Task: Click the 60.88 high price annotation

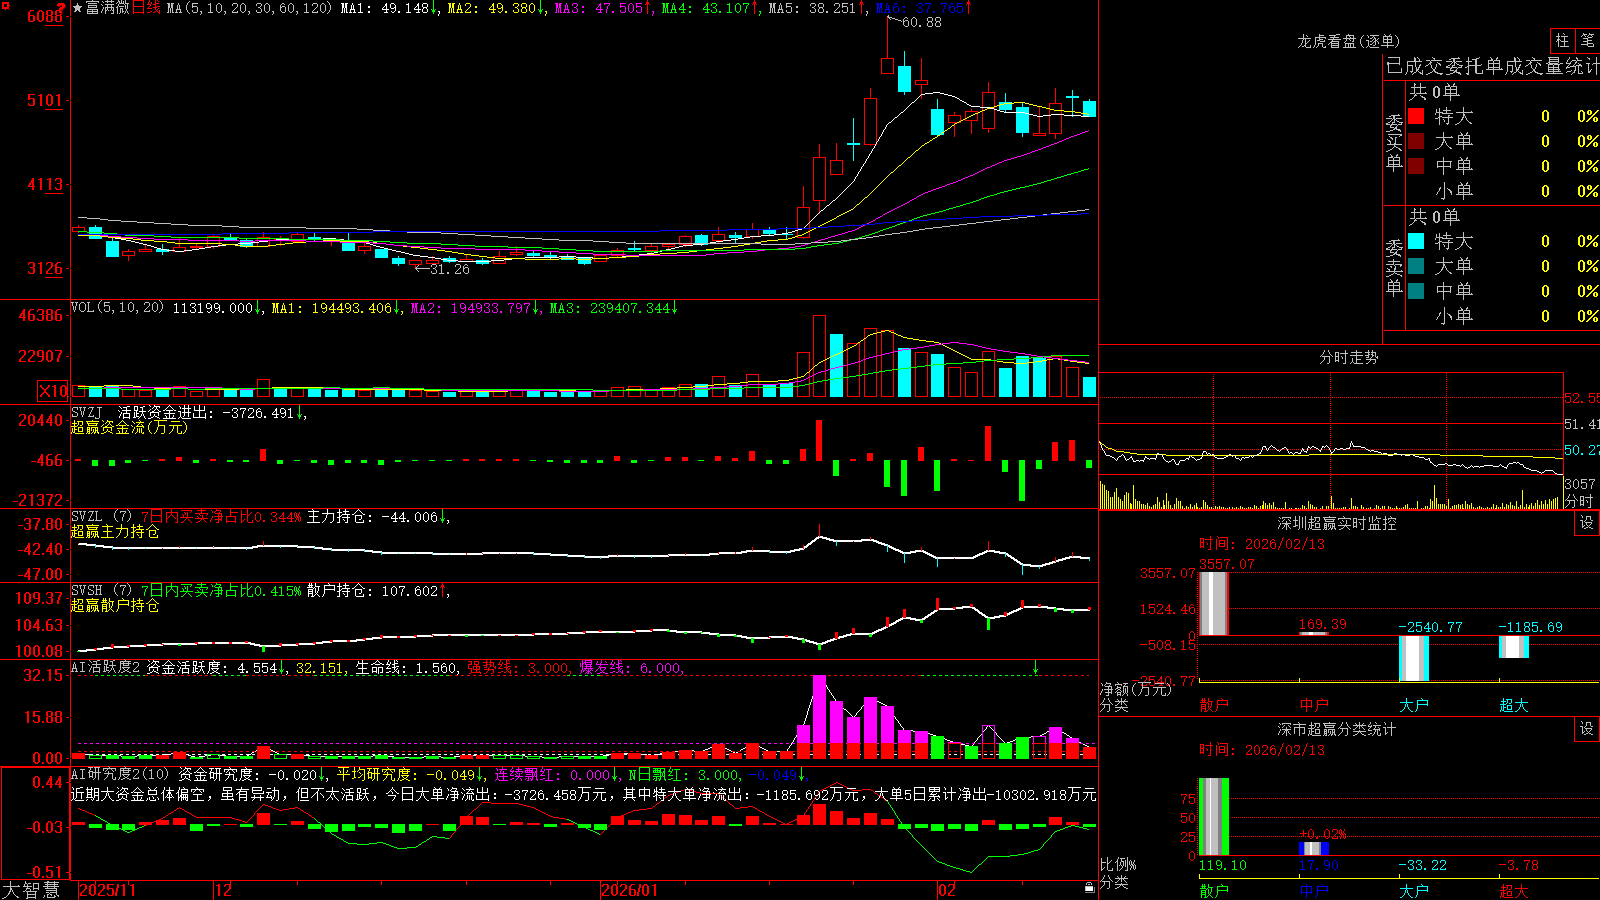Action: tap(921, 22)
